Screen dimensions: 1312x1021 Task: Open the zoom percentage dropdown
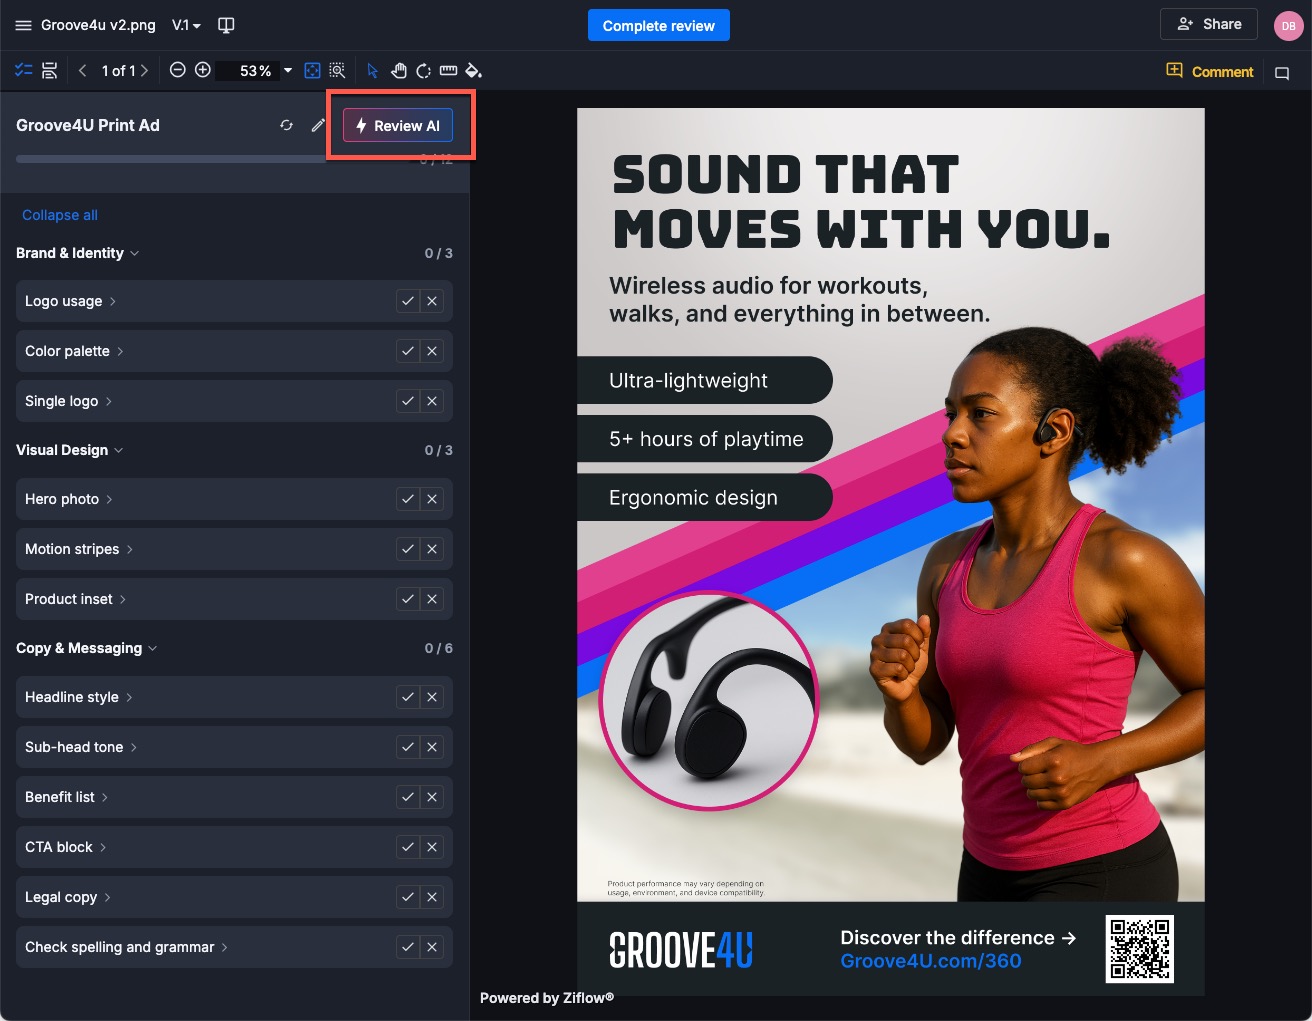pos(288,70)
